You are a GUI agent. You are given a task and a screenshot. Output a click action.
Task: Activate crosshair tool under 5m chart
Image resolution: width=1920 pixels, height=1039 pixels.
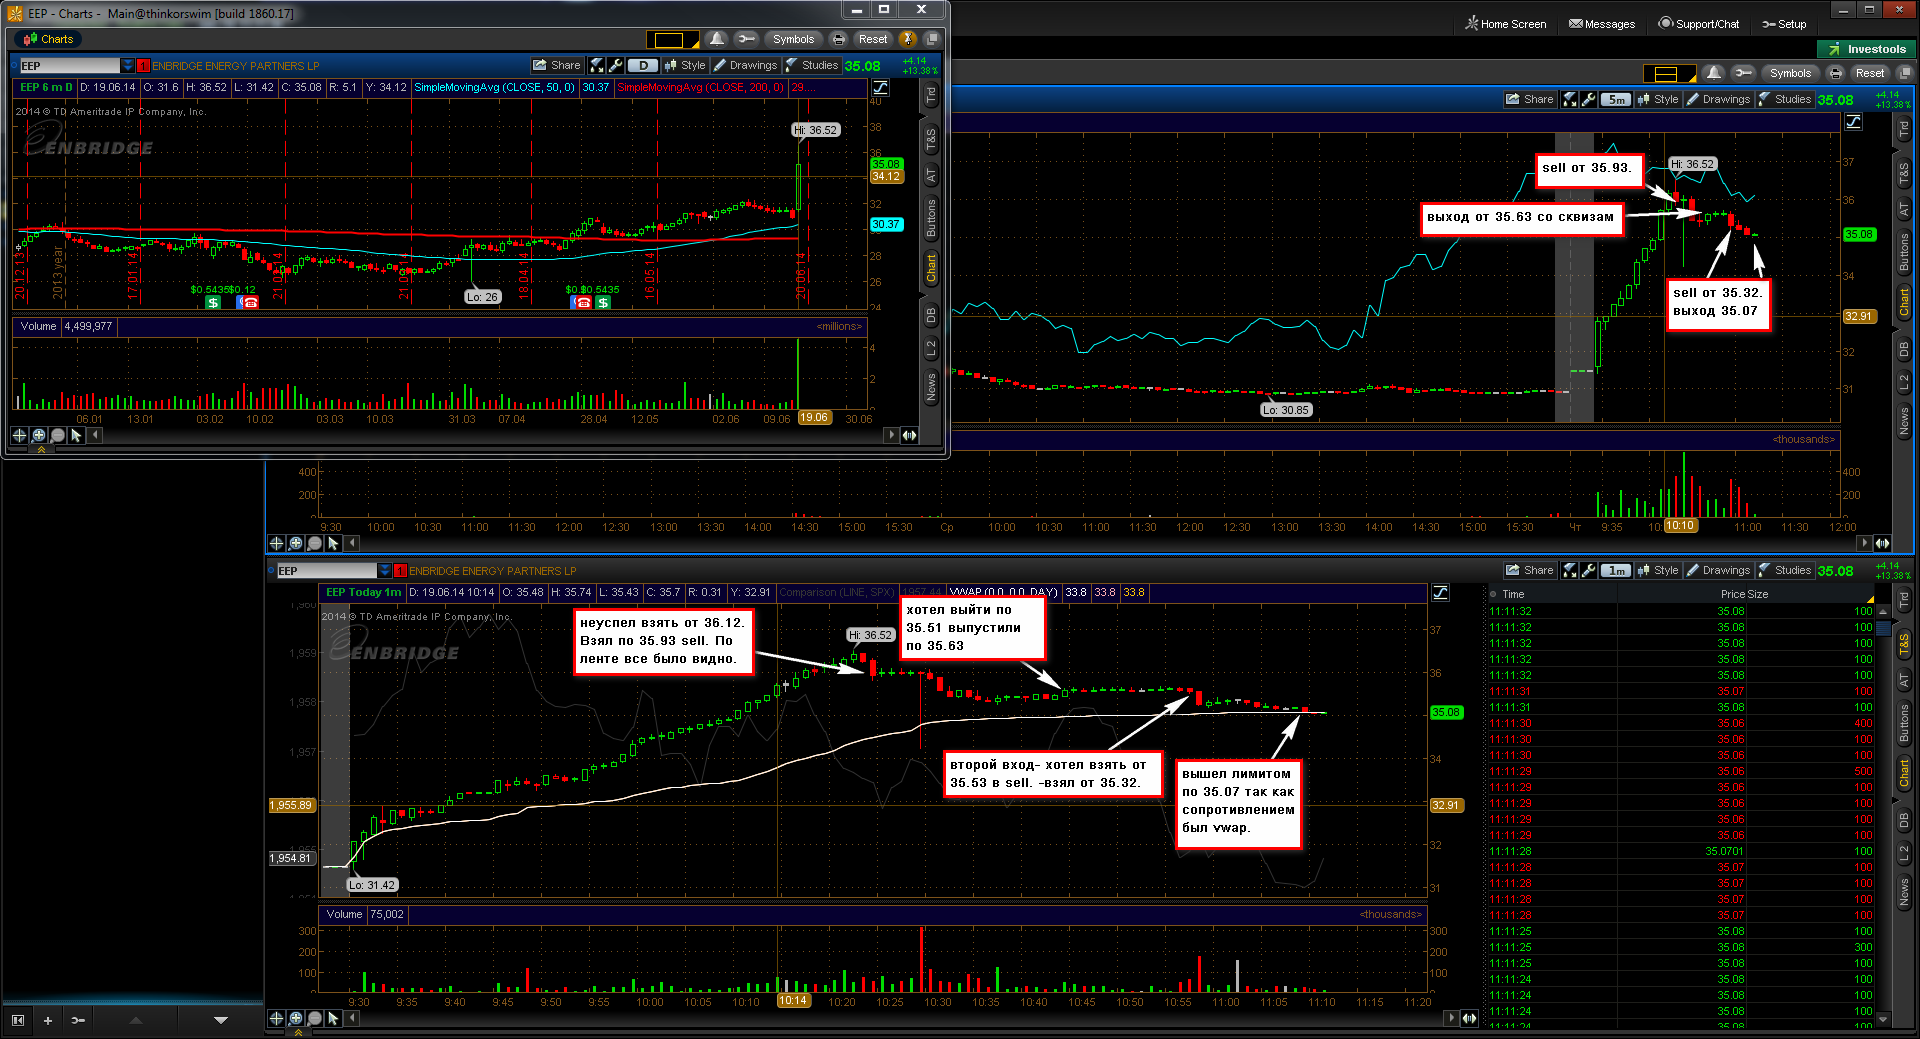pos(276,543)
